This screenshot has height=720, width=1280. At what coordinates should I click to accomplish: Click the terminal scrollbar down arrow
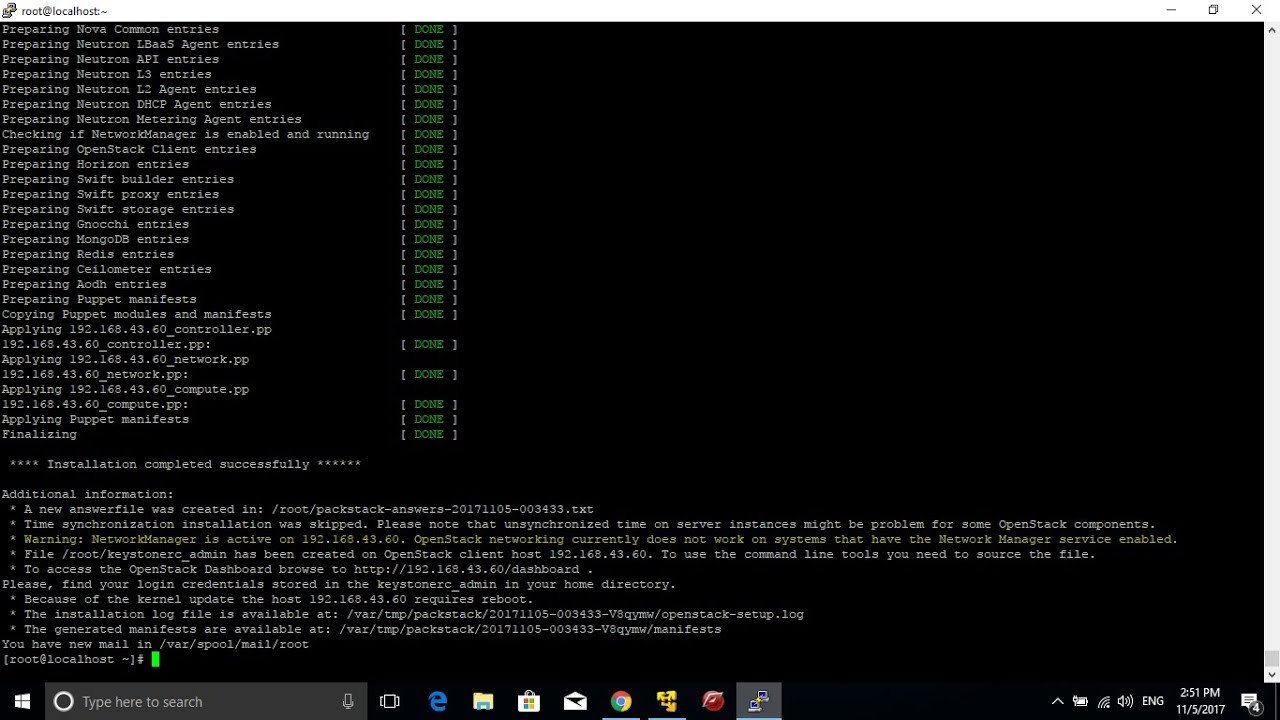(x=1272, y=674)
